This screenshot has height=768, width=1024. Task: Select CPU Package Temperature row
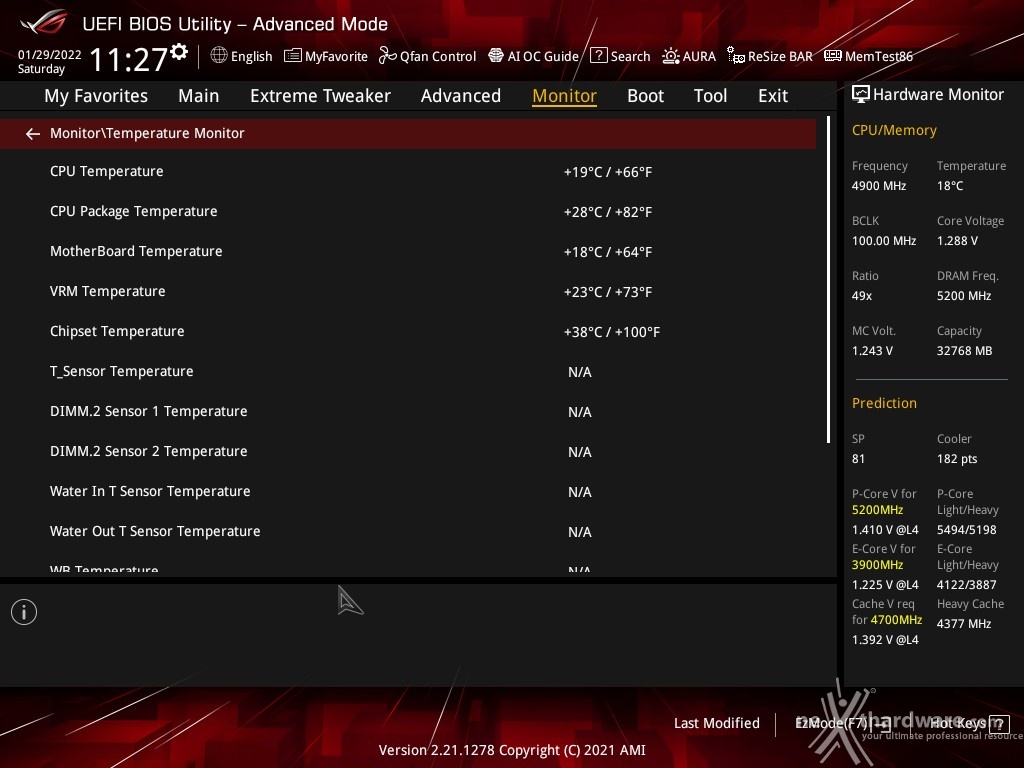click(x=408, y=212)
